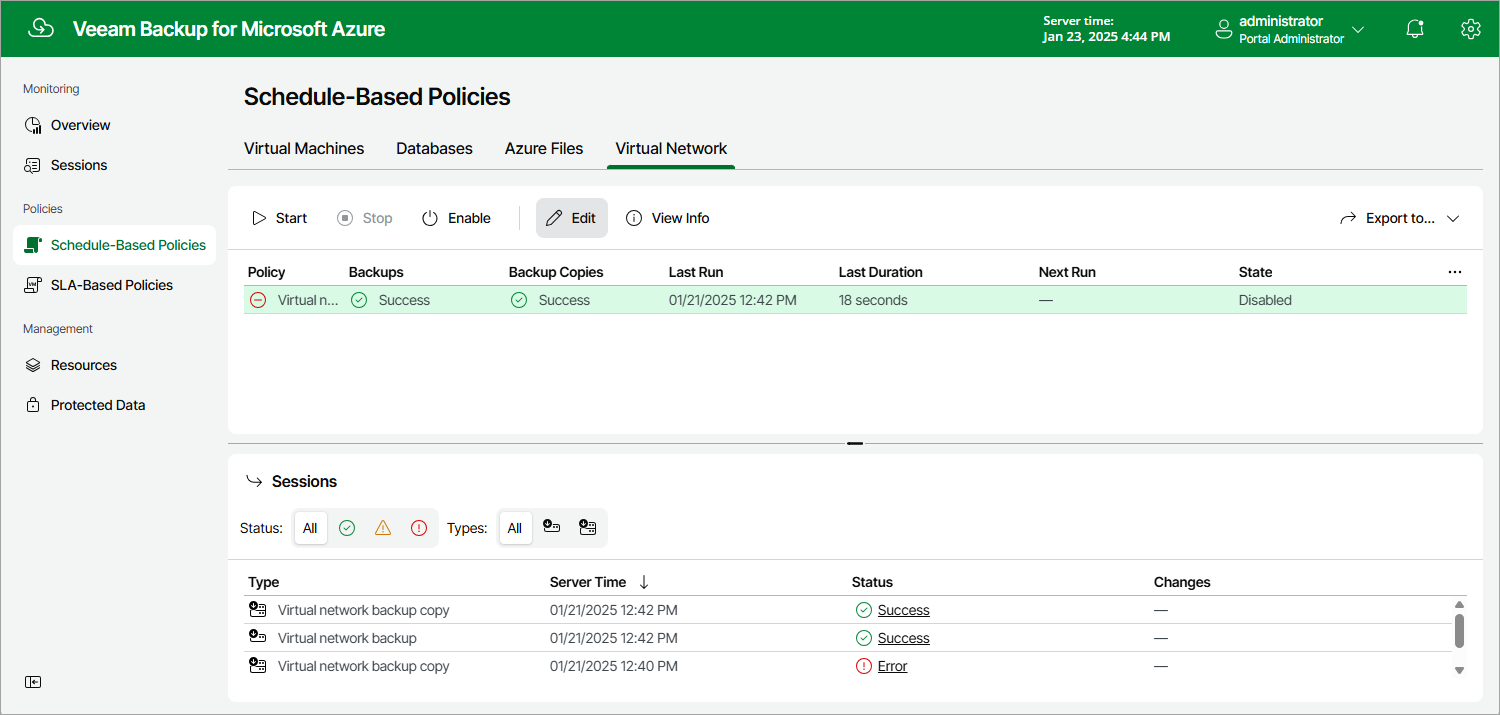The height and width of the screenshot is (715, 1500).
Task: Click the Sessions list icon
Action: (x=33, y=165)
